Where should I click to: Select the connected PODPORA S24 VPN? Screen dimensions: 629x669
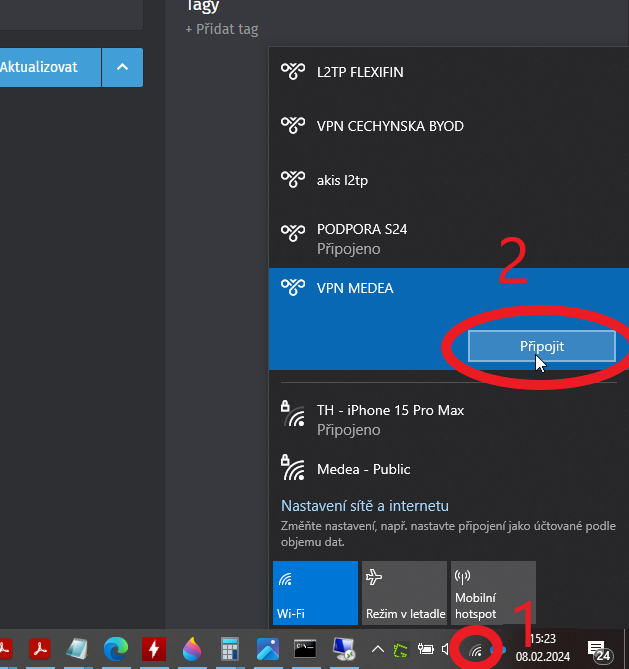tap(449, 239)
